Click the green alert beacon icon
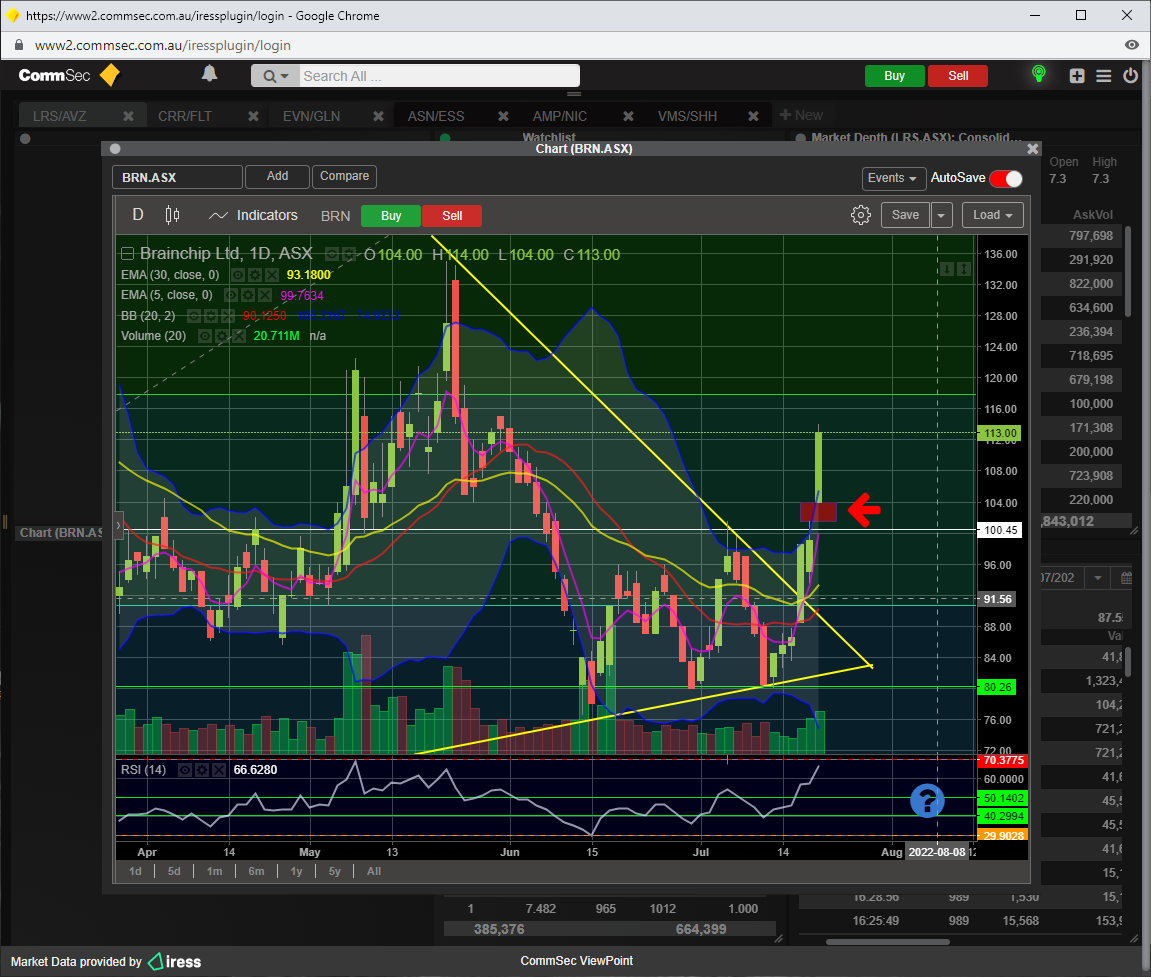The height and width of the screenshot is (977, 1151). 1039,75
